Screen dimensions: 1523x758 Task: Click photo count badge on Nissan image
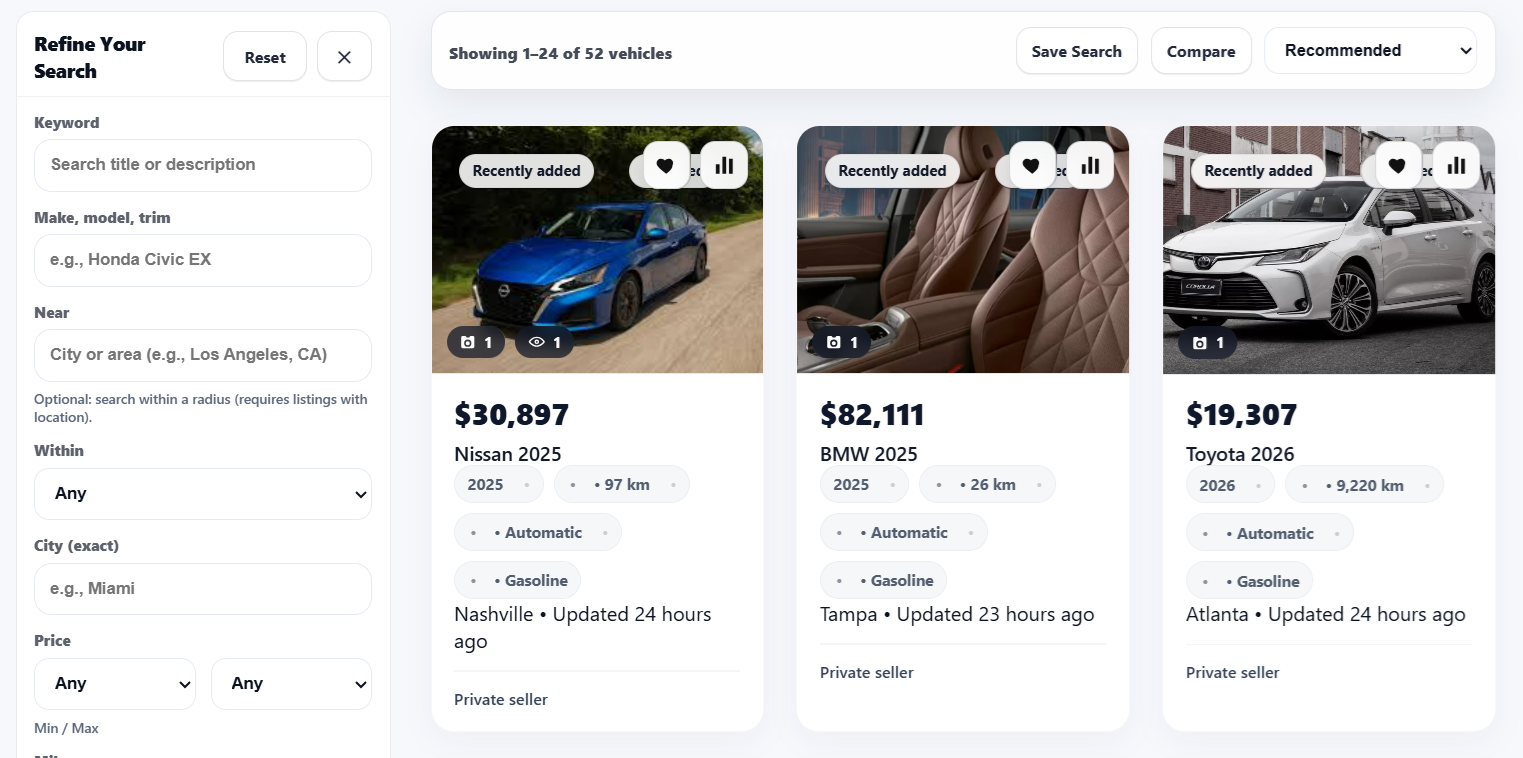coord(476,342)
